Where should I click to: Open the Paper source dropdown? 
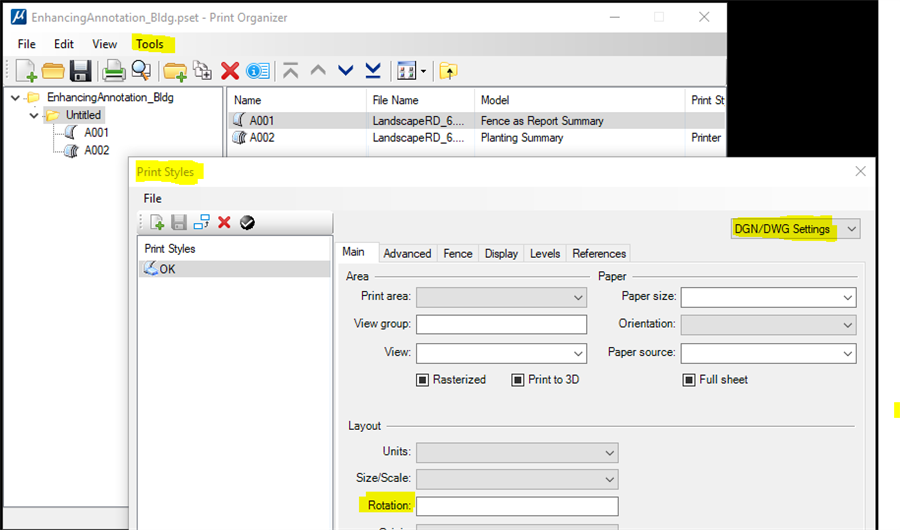coord(768,353)
